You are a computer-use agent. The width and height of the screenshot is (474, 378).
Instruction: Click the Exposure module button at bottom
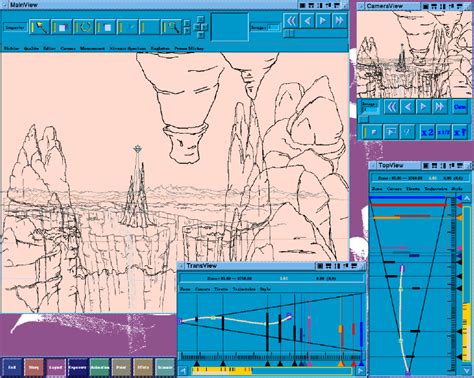77,367
